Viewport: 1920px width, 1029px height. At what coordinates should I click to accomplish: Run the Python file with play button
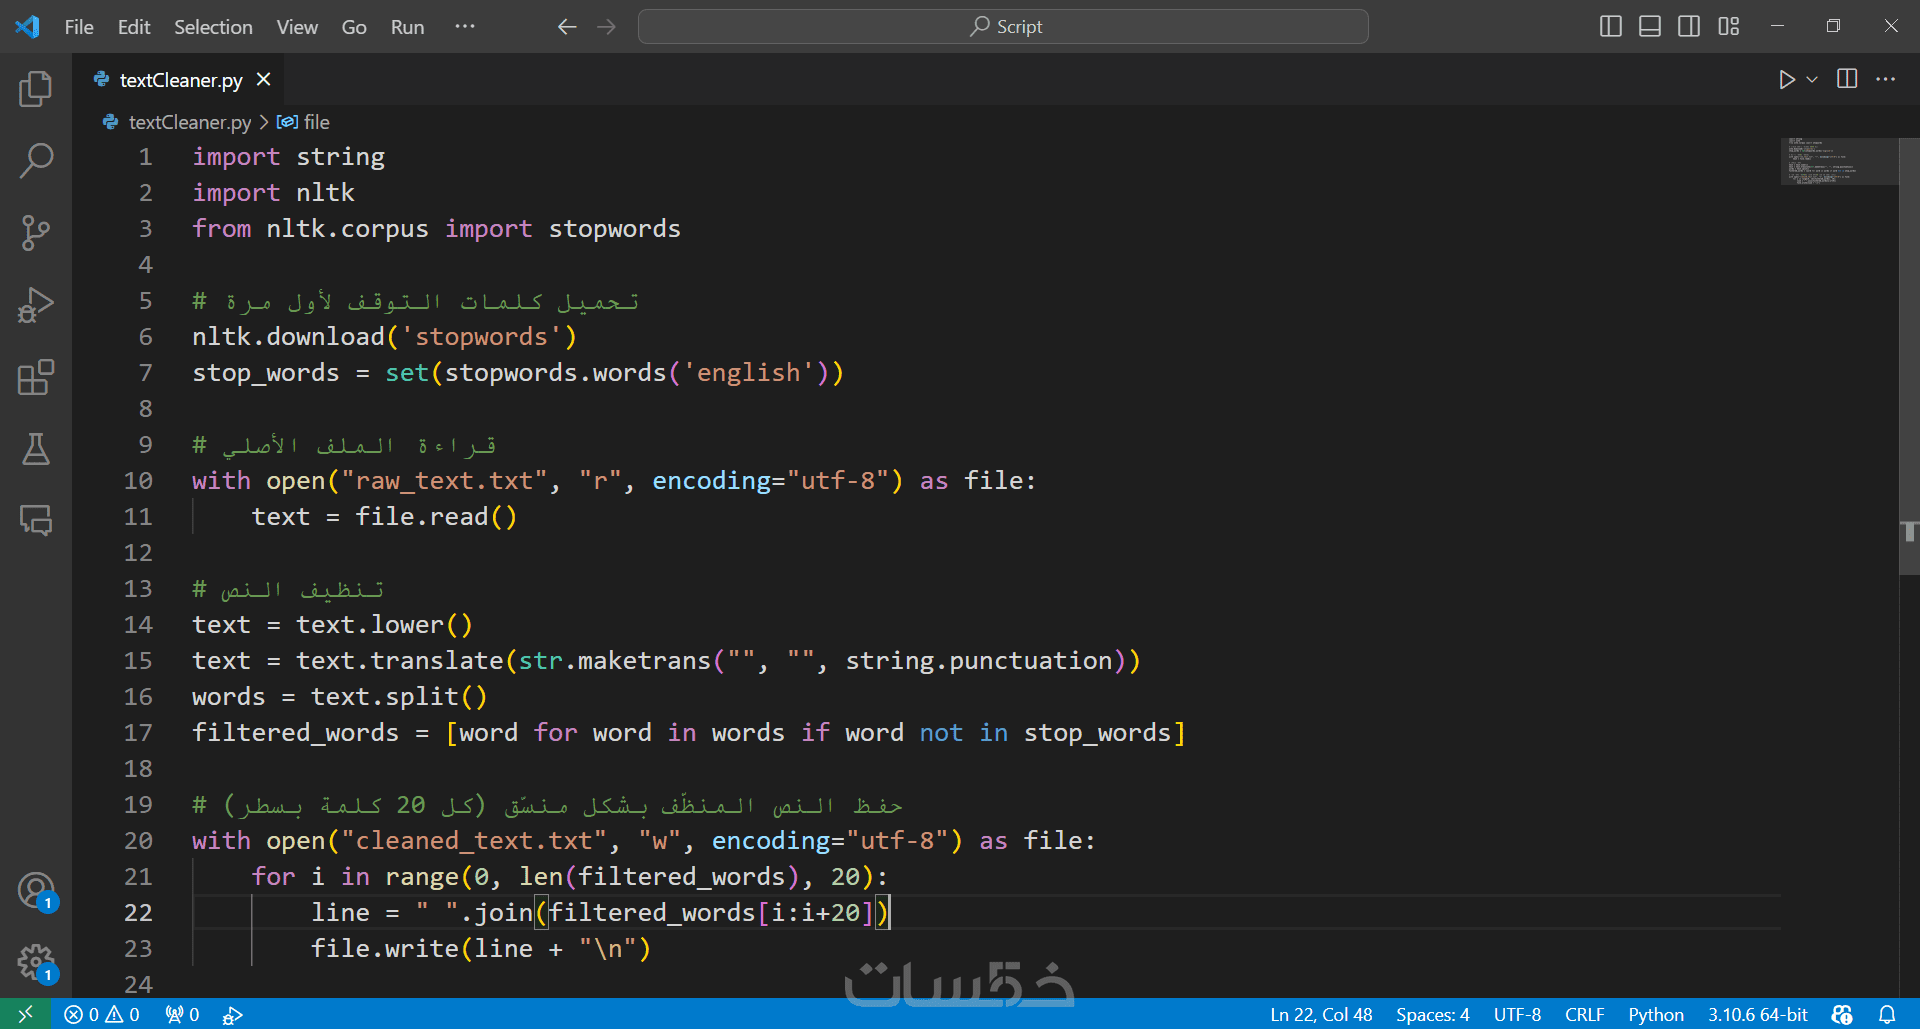click(x=1787, y=80)
